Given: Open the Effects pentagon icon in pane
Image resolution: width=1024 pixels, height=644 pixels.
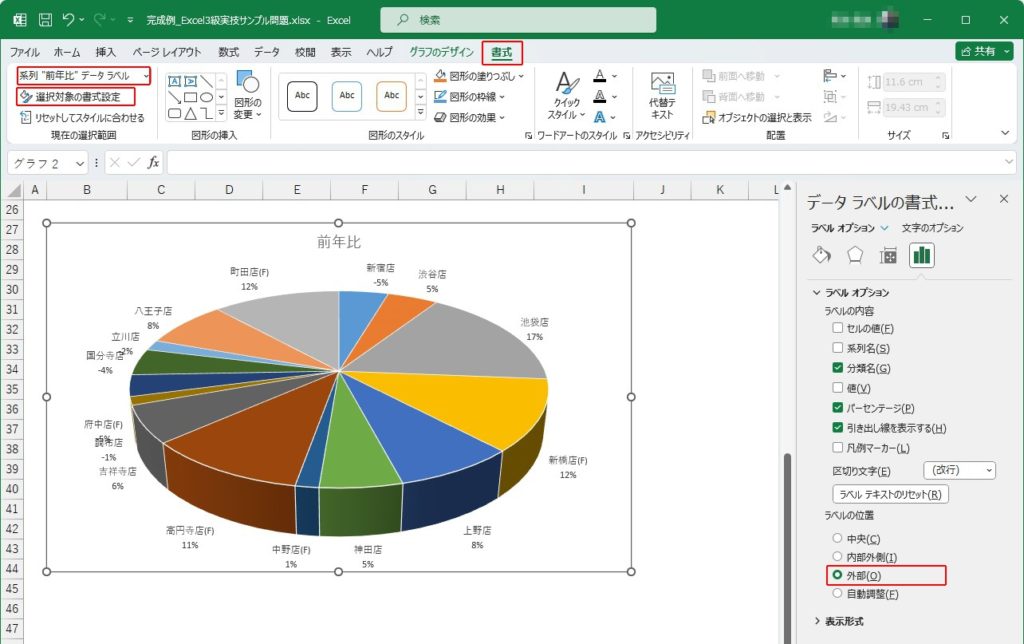Looking at the screenshot, I should 854,255.
